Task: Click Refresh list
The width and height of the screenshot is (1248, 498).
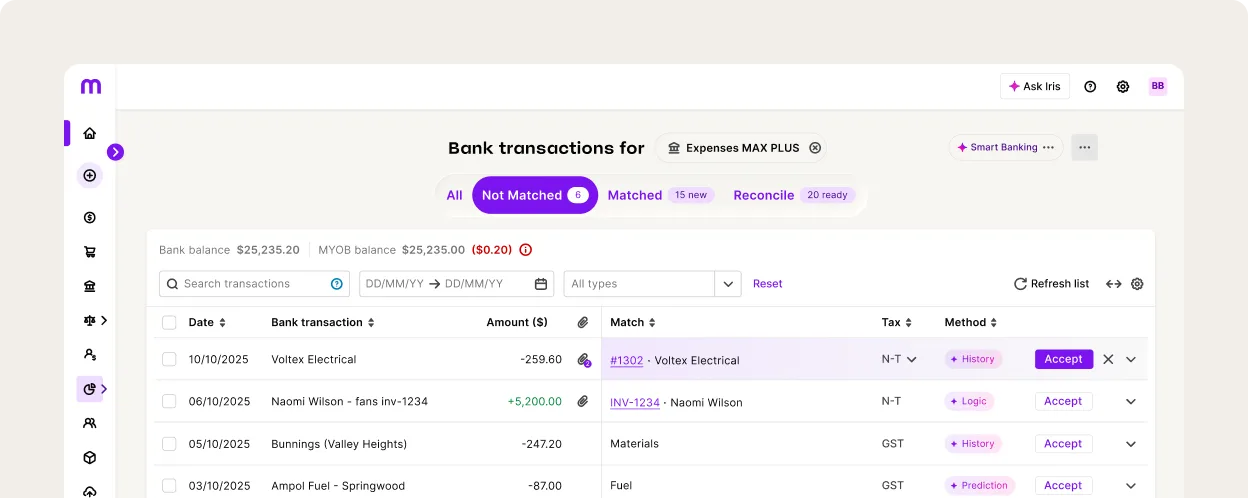Action: click(x=1051, y=284)
